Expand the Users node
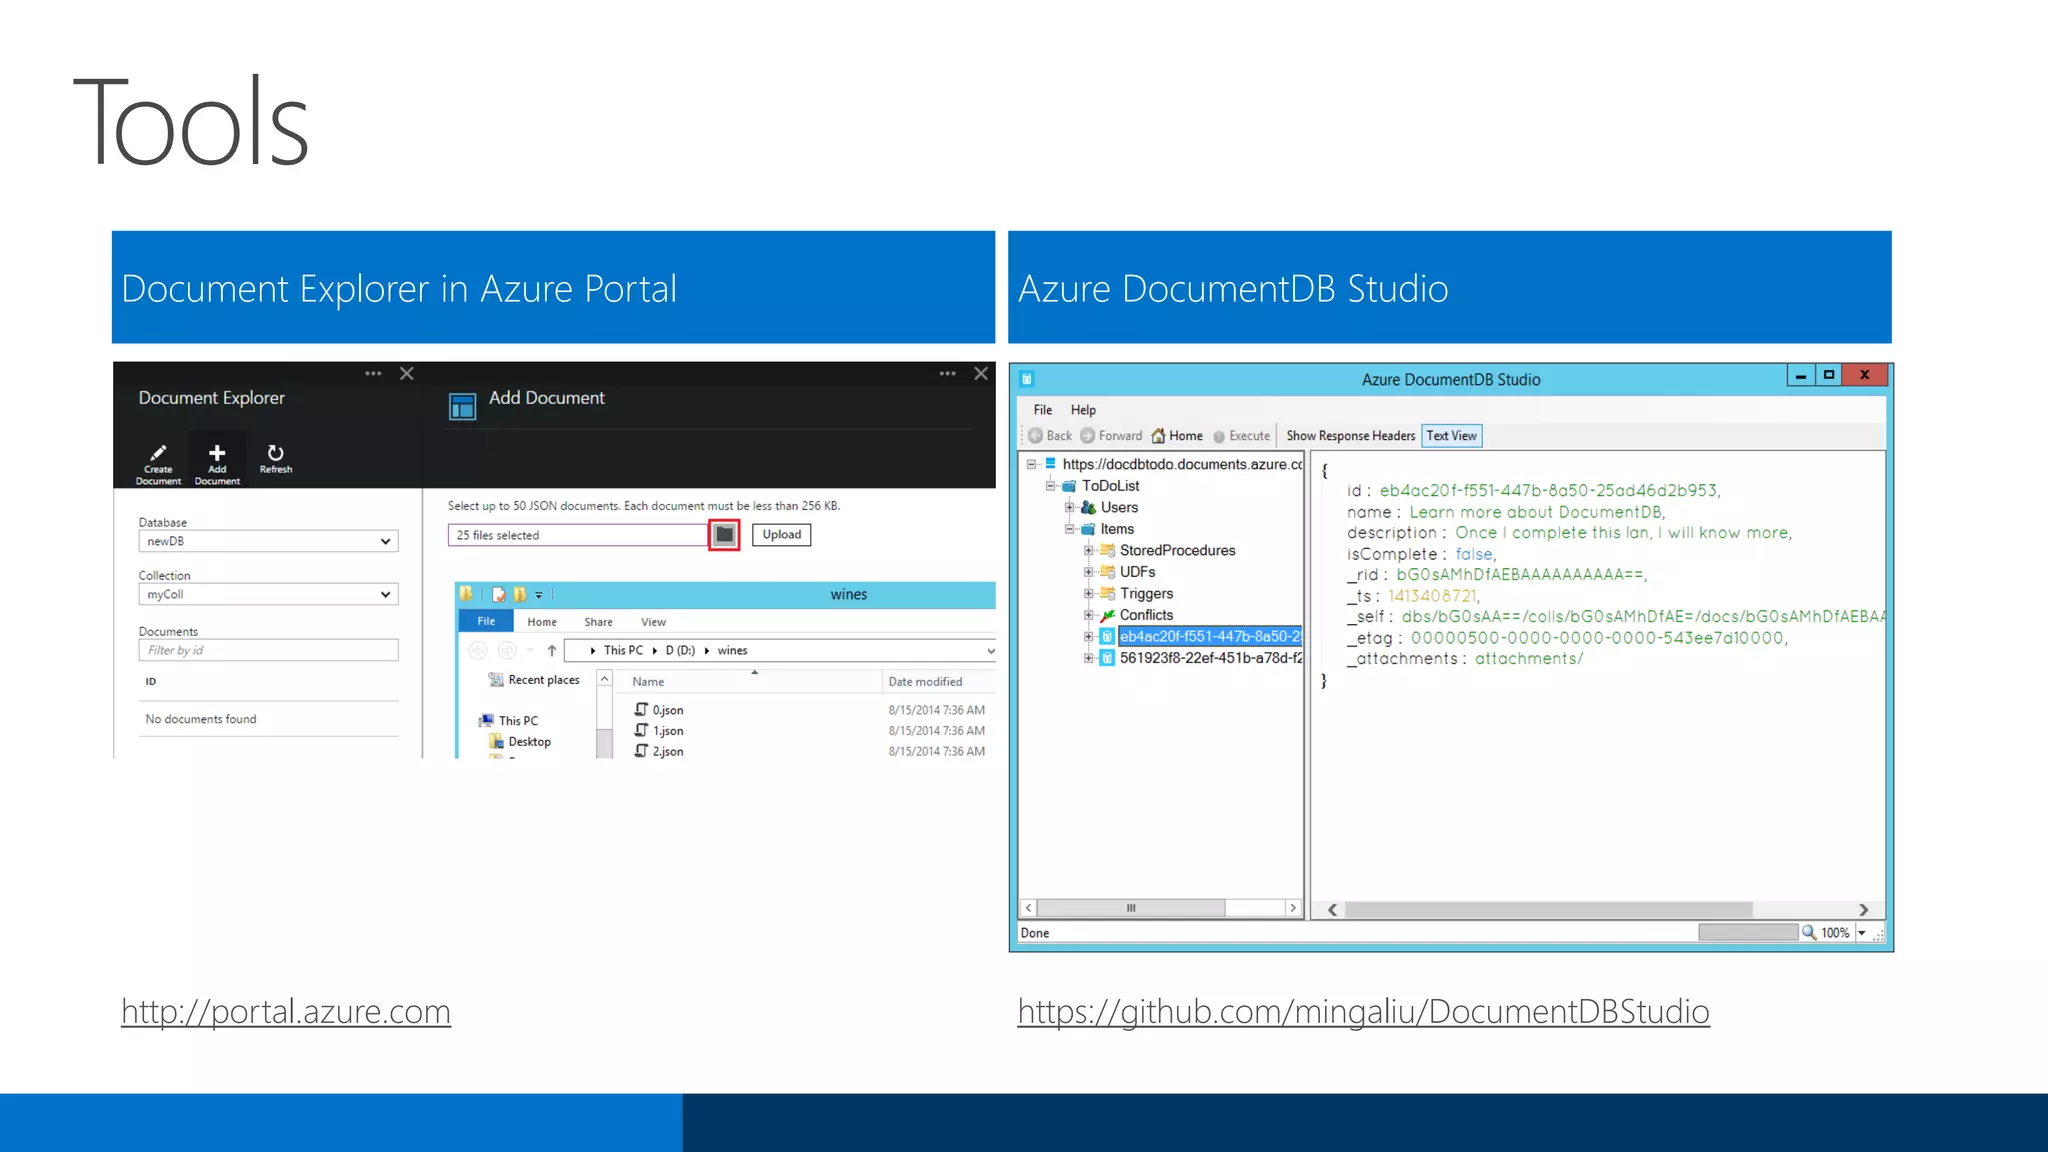The height and width of the screenshot is (1152, 2048). click(x=1069, y=508)
